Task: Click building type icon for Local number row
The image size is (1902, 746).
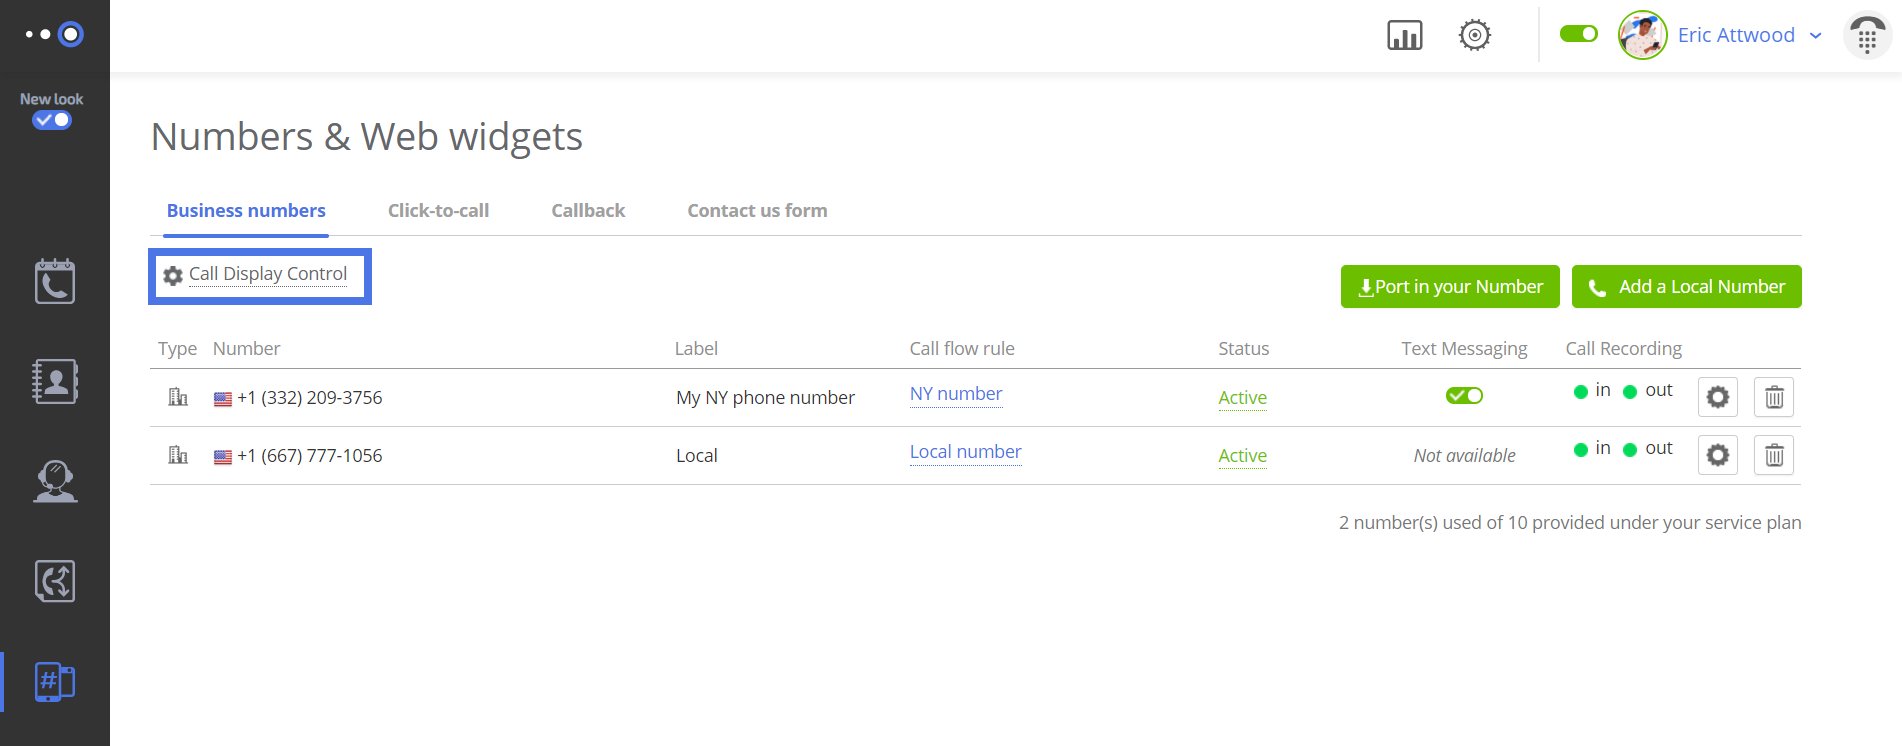Action: pyautogui.click(x=178, y=455)
